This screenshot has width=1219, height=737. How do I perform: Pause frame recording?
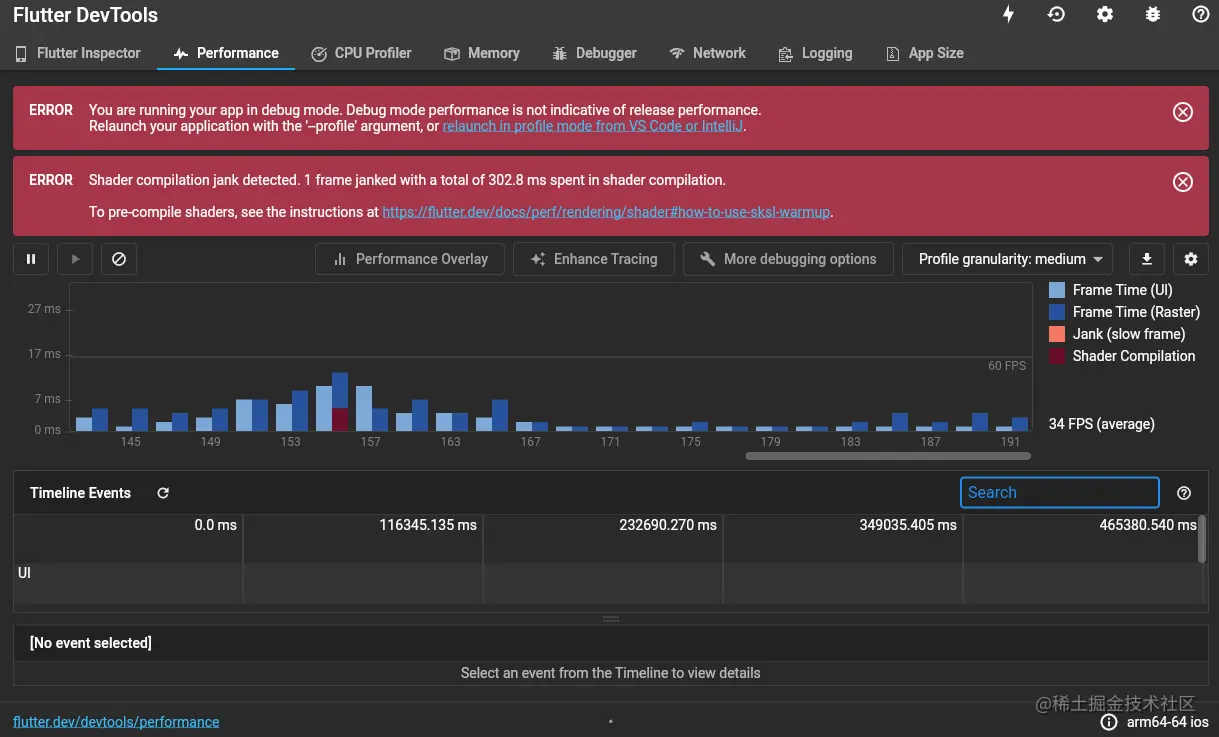[x=31, y=259]
